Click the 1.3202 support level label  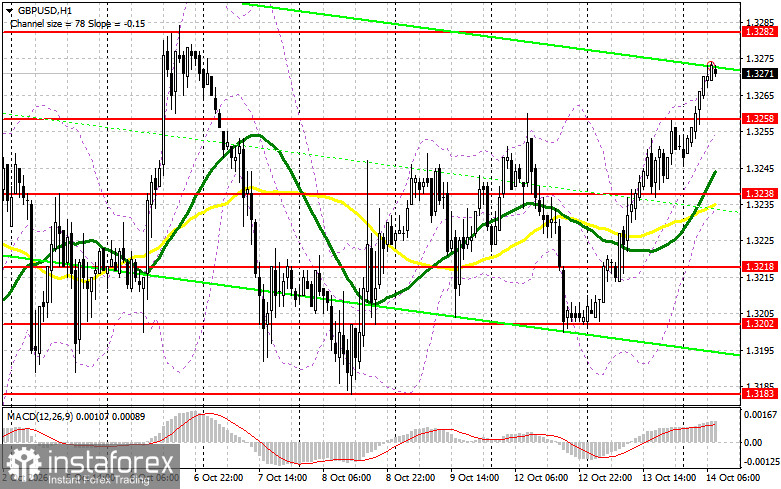(759, 324)
